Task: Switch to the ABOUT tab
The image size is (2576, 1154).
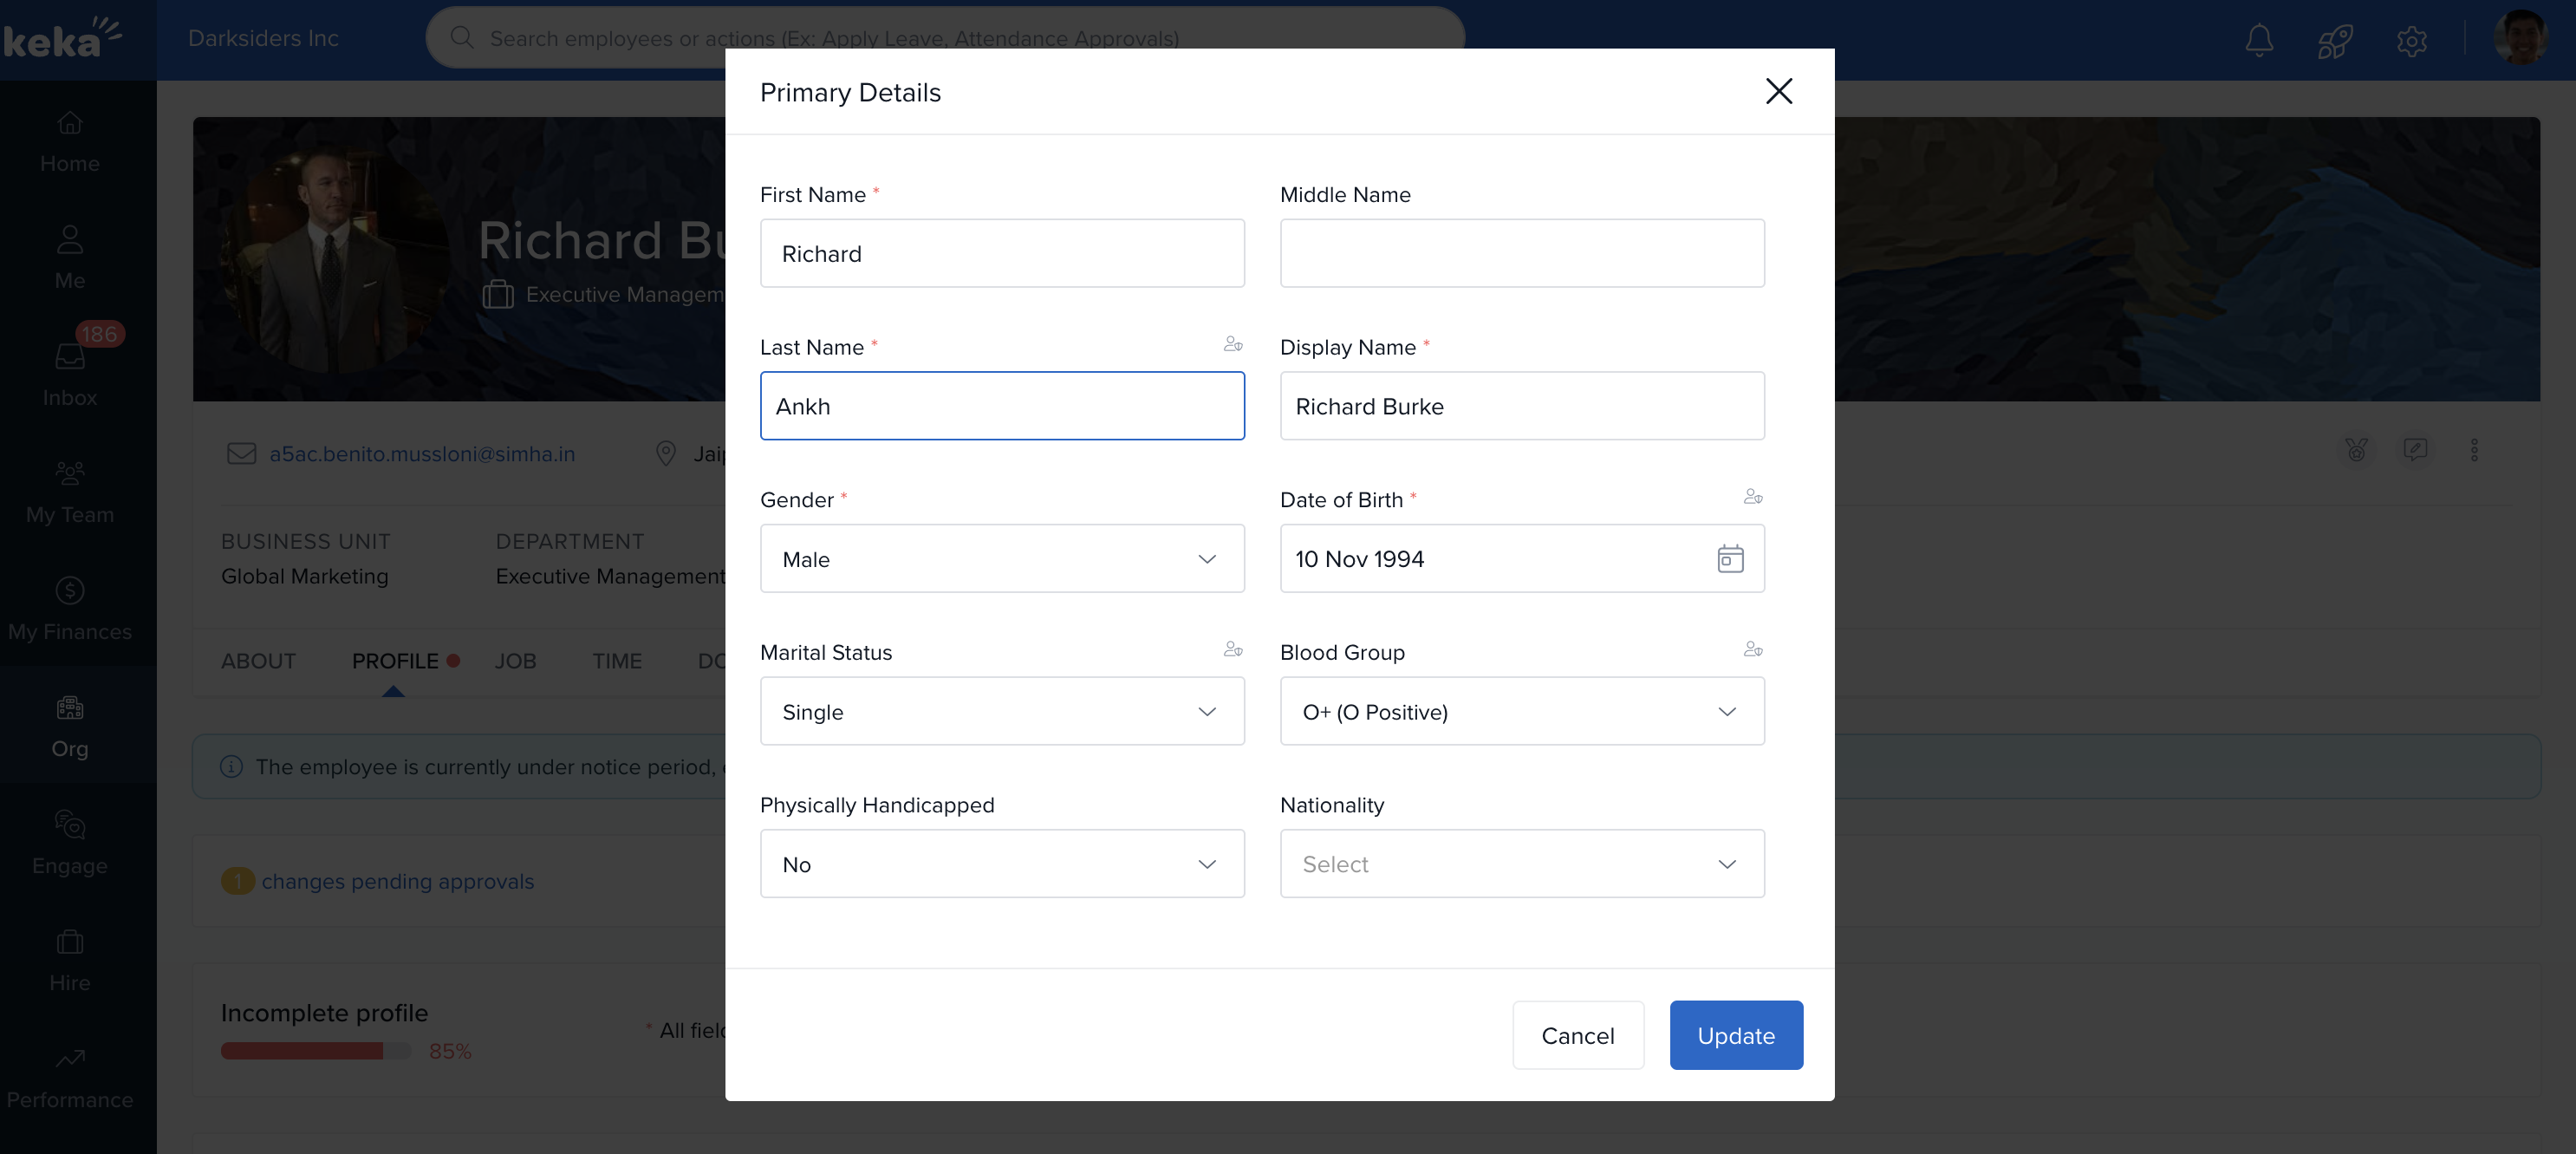Action: pyautogui.click(x=258, y=661)
